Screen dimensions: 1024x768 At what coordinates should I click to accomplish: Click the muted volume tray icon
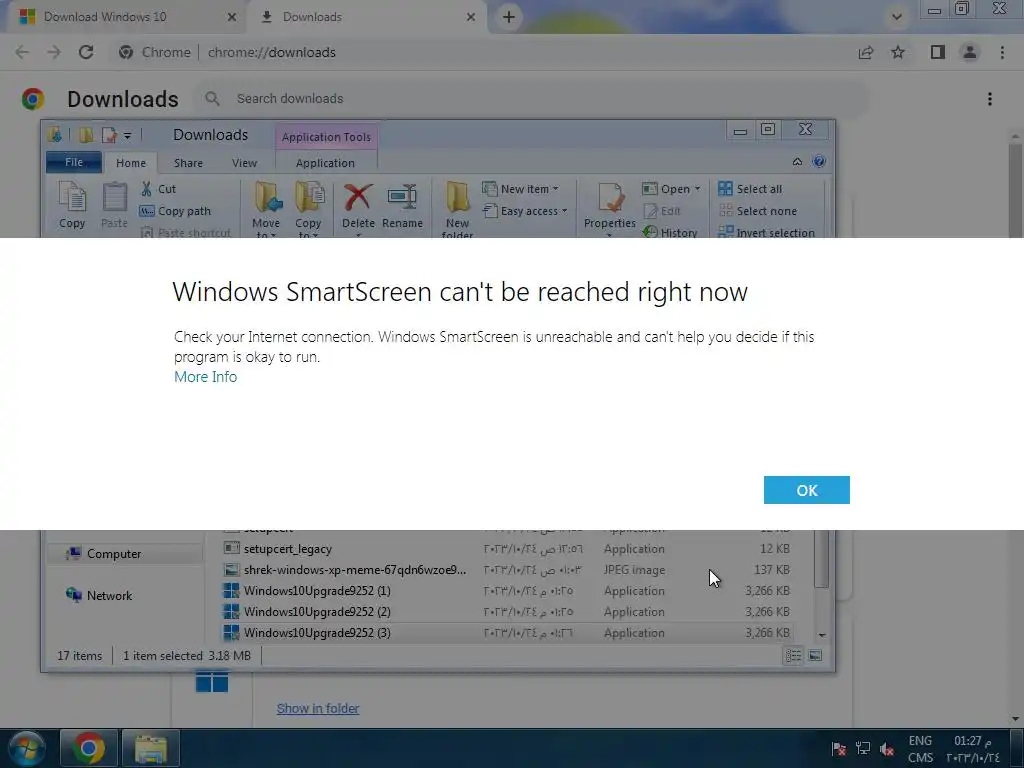click(x=887, y=749)
